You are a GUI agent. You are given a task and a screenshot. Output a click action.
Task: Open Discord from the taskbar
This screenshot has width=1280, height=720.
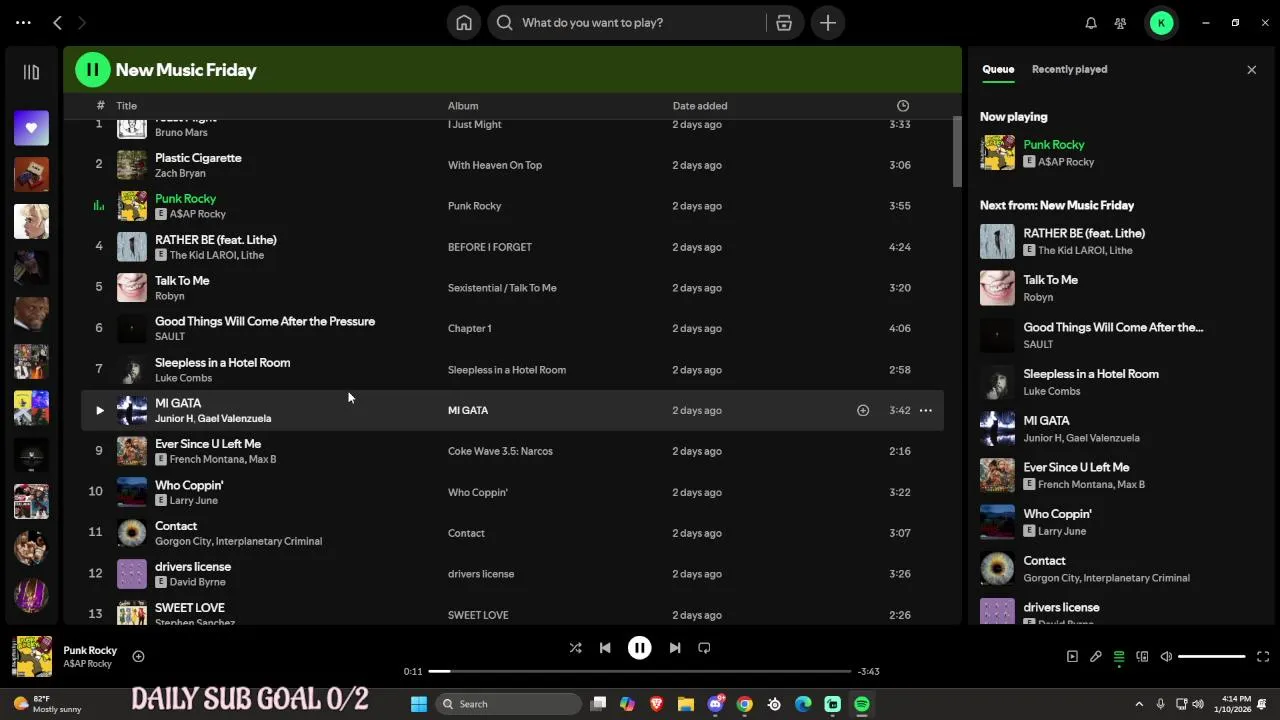(x=715, y=704)
